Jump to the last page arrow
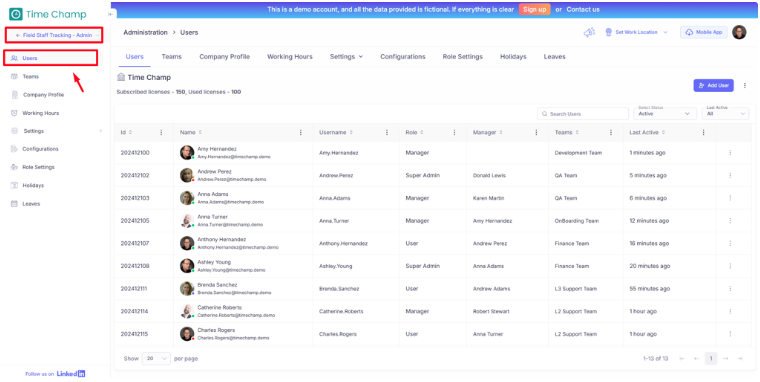 pyautogui.click(x=740, y=358)
